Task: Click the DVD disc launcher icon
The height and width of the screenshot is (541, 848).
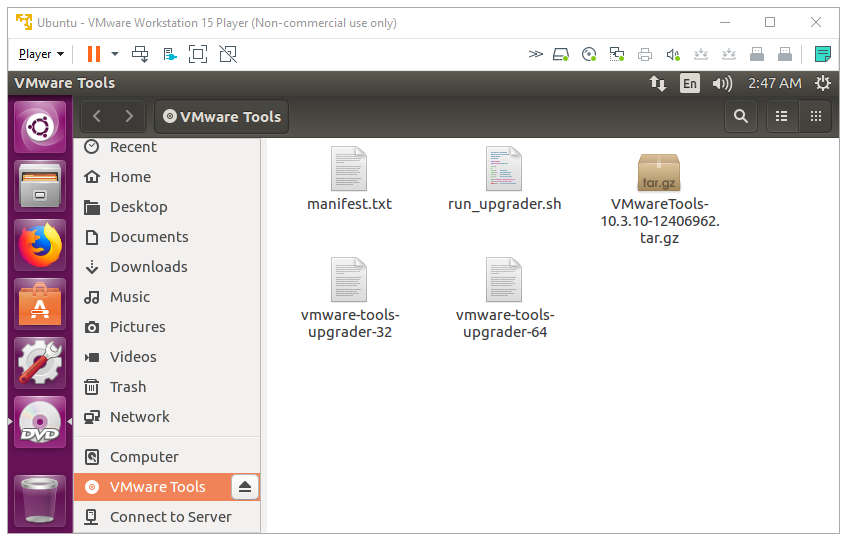Action: [40, 422]
